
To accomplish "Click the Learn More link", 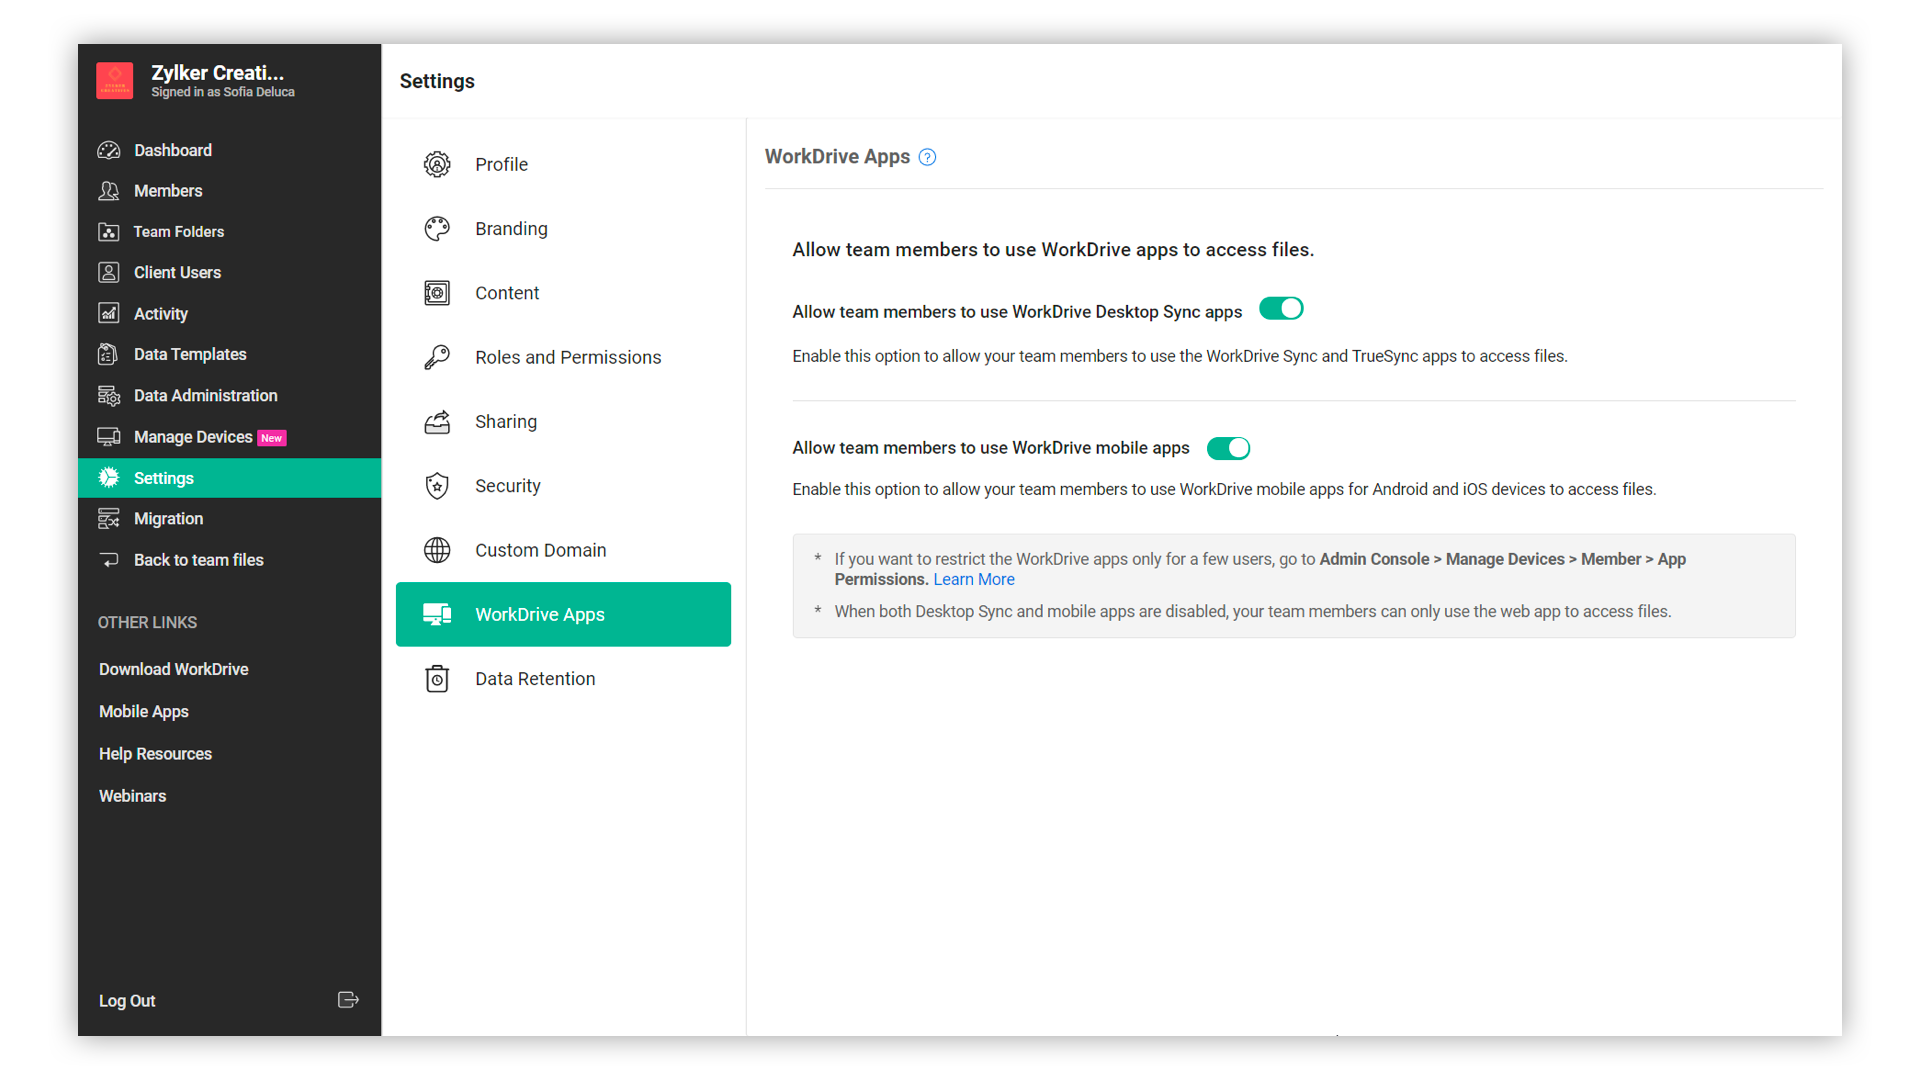I will pyautogui.click(x=973, y=580).
